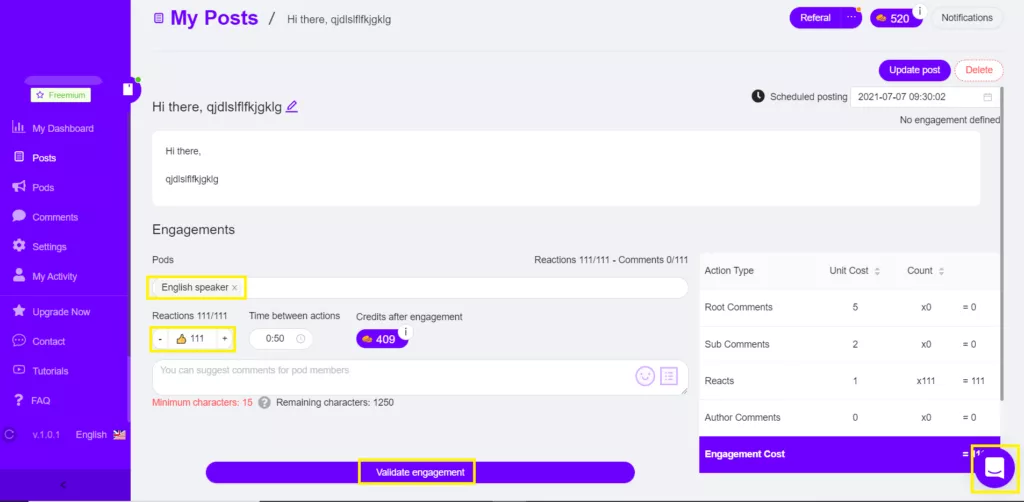Click the Tutorials video icon
The height and width of the screenshot is (502, 1024).
pyautogui.click(x=19, y=370)
